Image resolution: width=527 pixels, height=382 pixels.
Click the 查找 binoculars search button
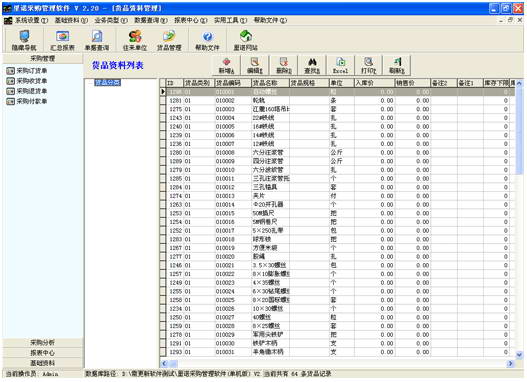click(x=312, y=65)
